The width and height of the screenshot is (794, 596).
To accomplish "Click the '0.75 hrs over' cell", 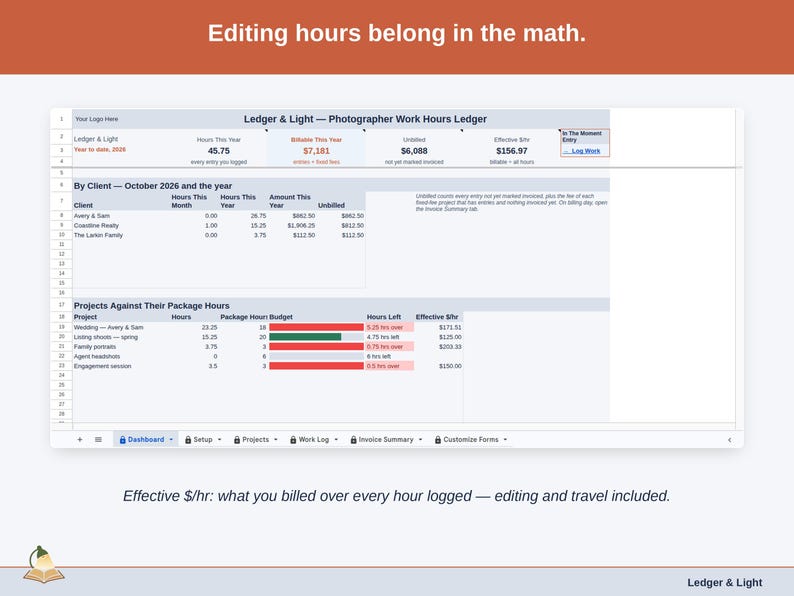I will pos(389,346).
